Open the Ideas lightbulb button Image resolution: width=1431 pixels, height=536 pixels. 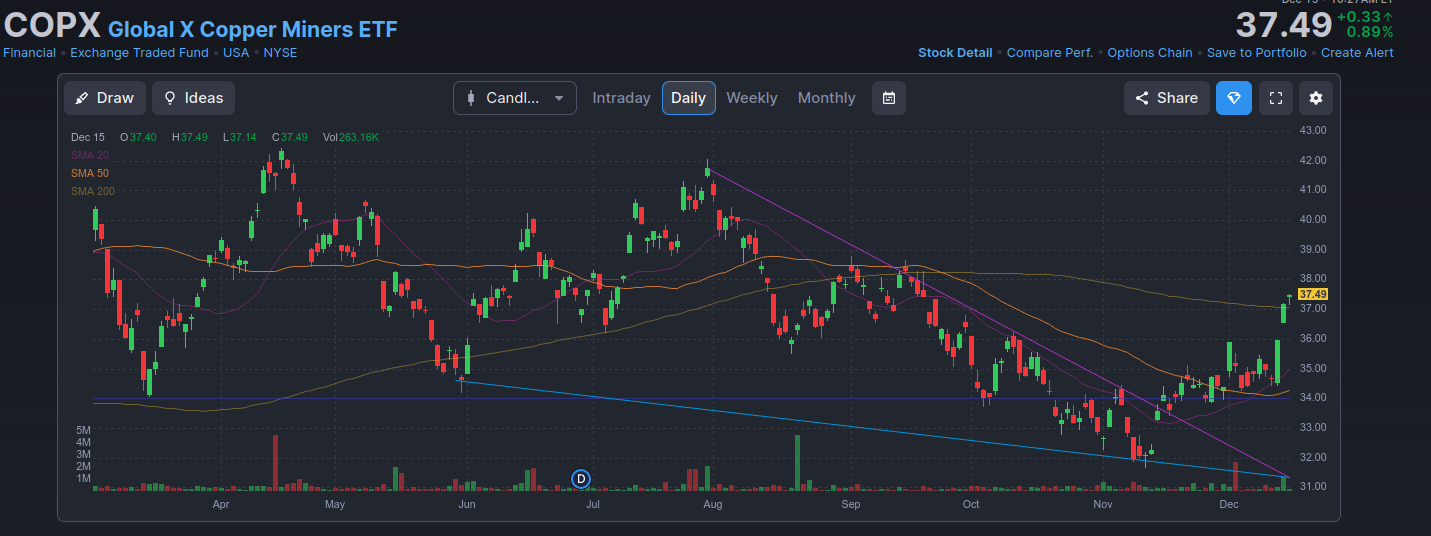194,98
